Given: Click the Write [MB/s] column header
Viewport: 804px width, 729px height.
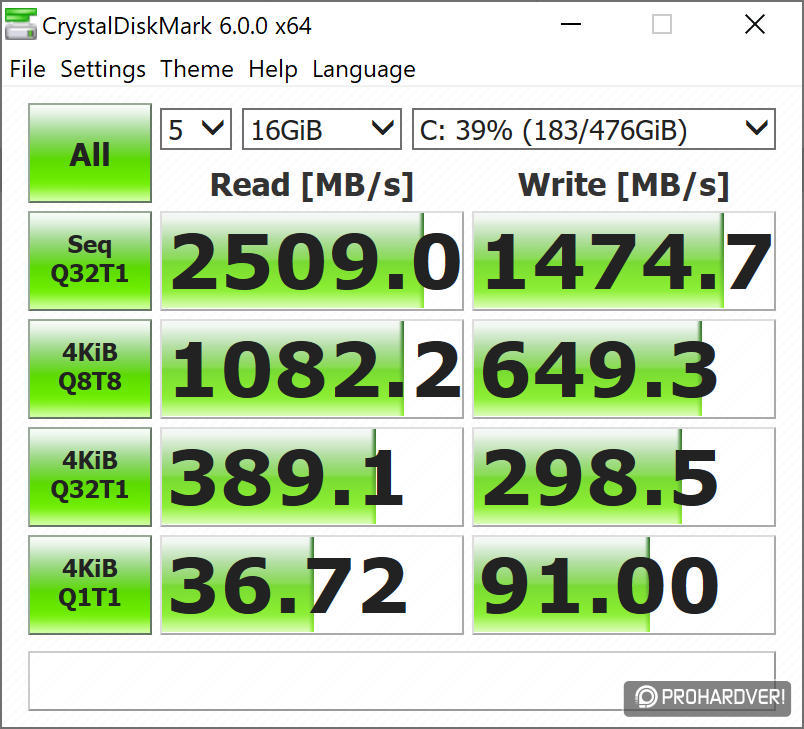Looking at the screenshot, I should click(x=624, y=185).
